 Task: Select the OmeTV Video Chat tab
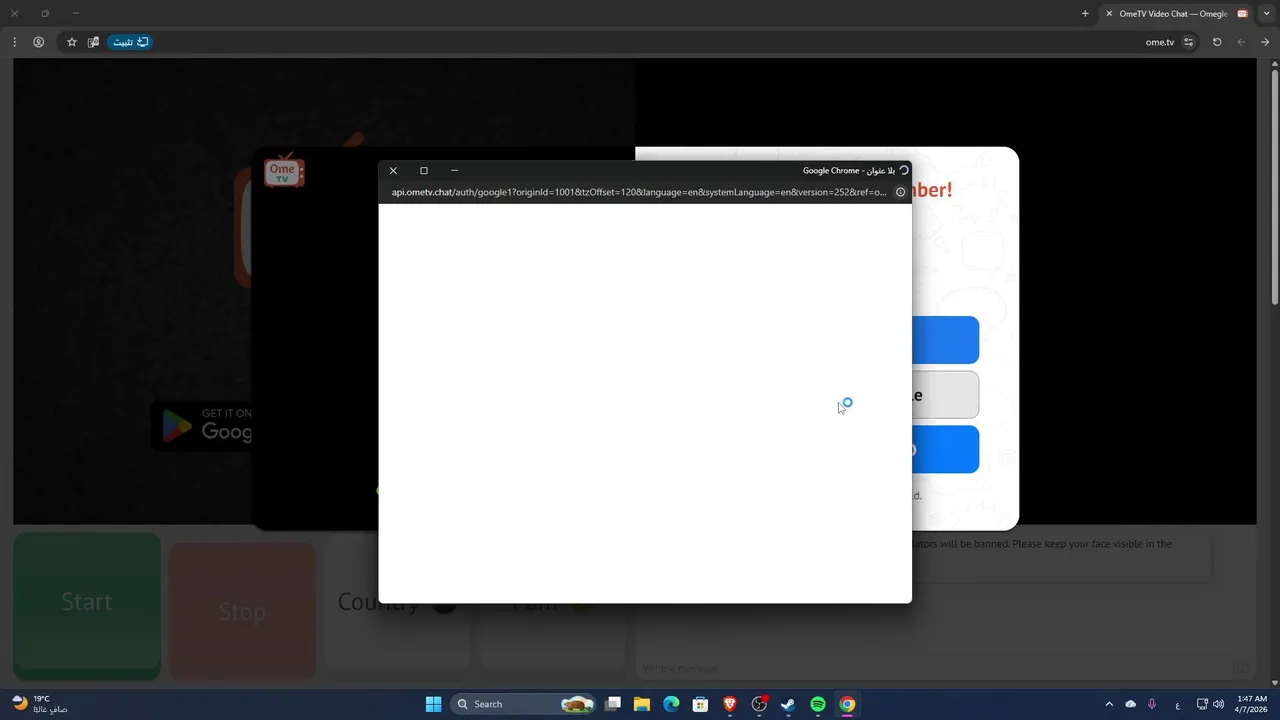[1177, 14]
